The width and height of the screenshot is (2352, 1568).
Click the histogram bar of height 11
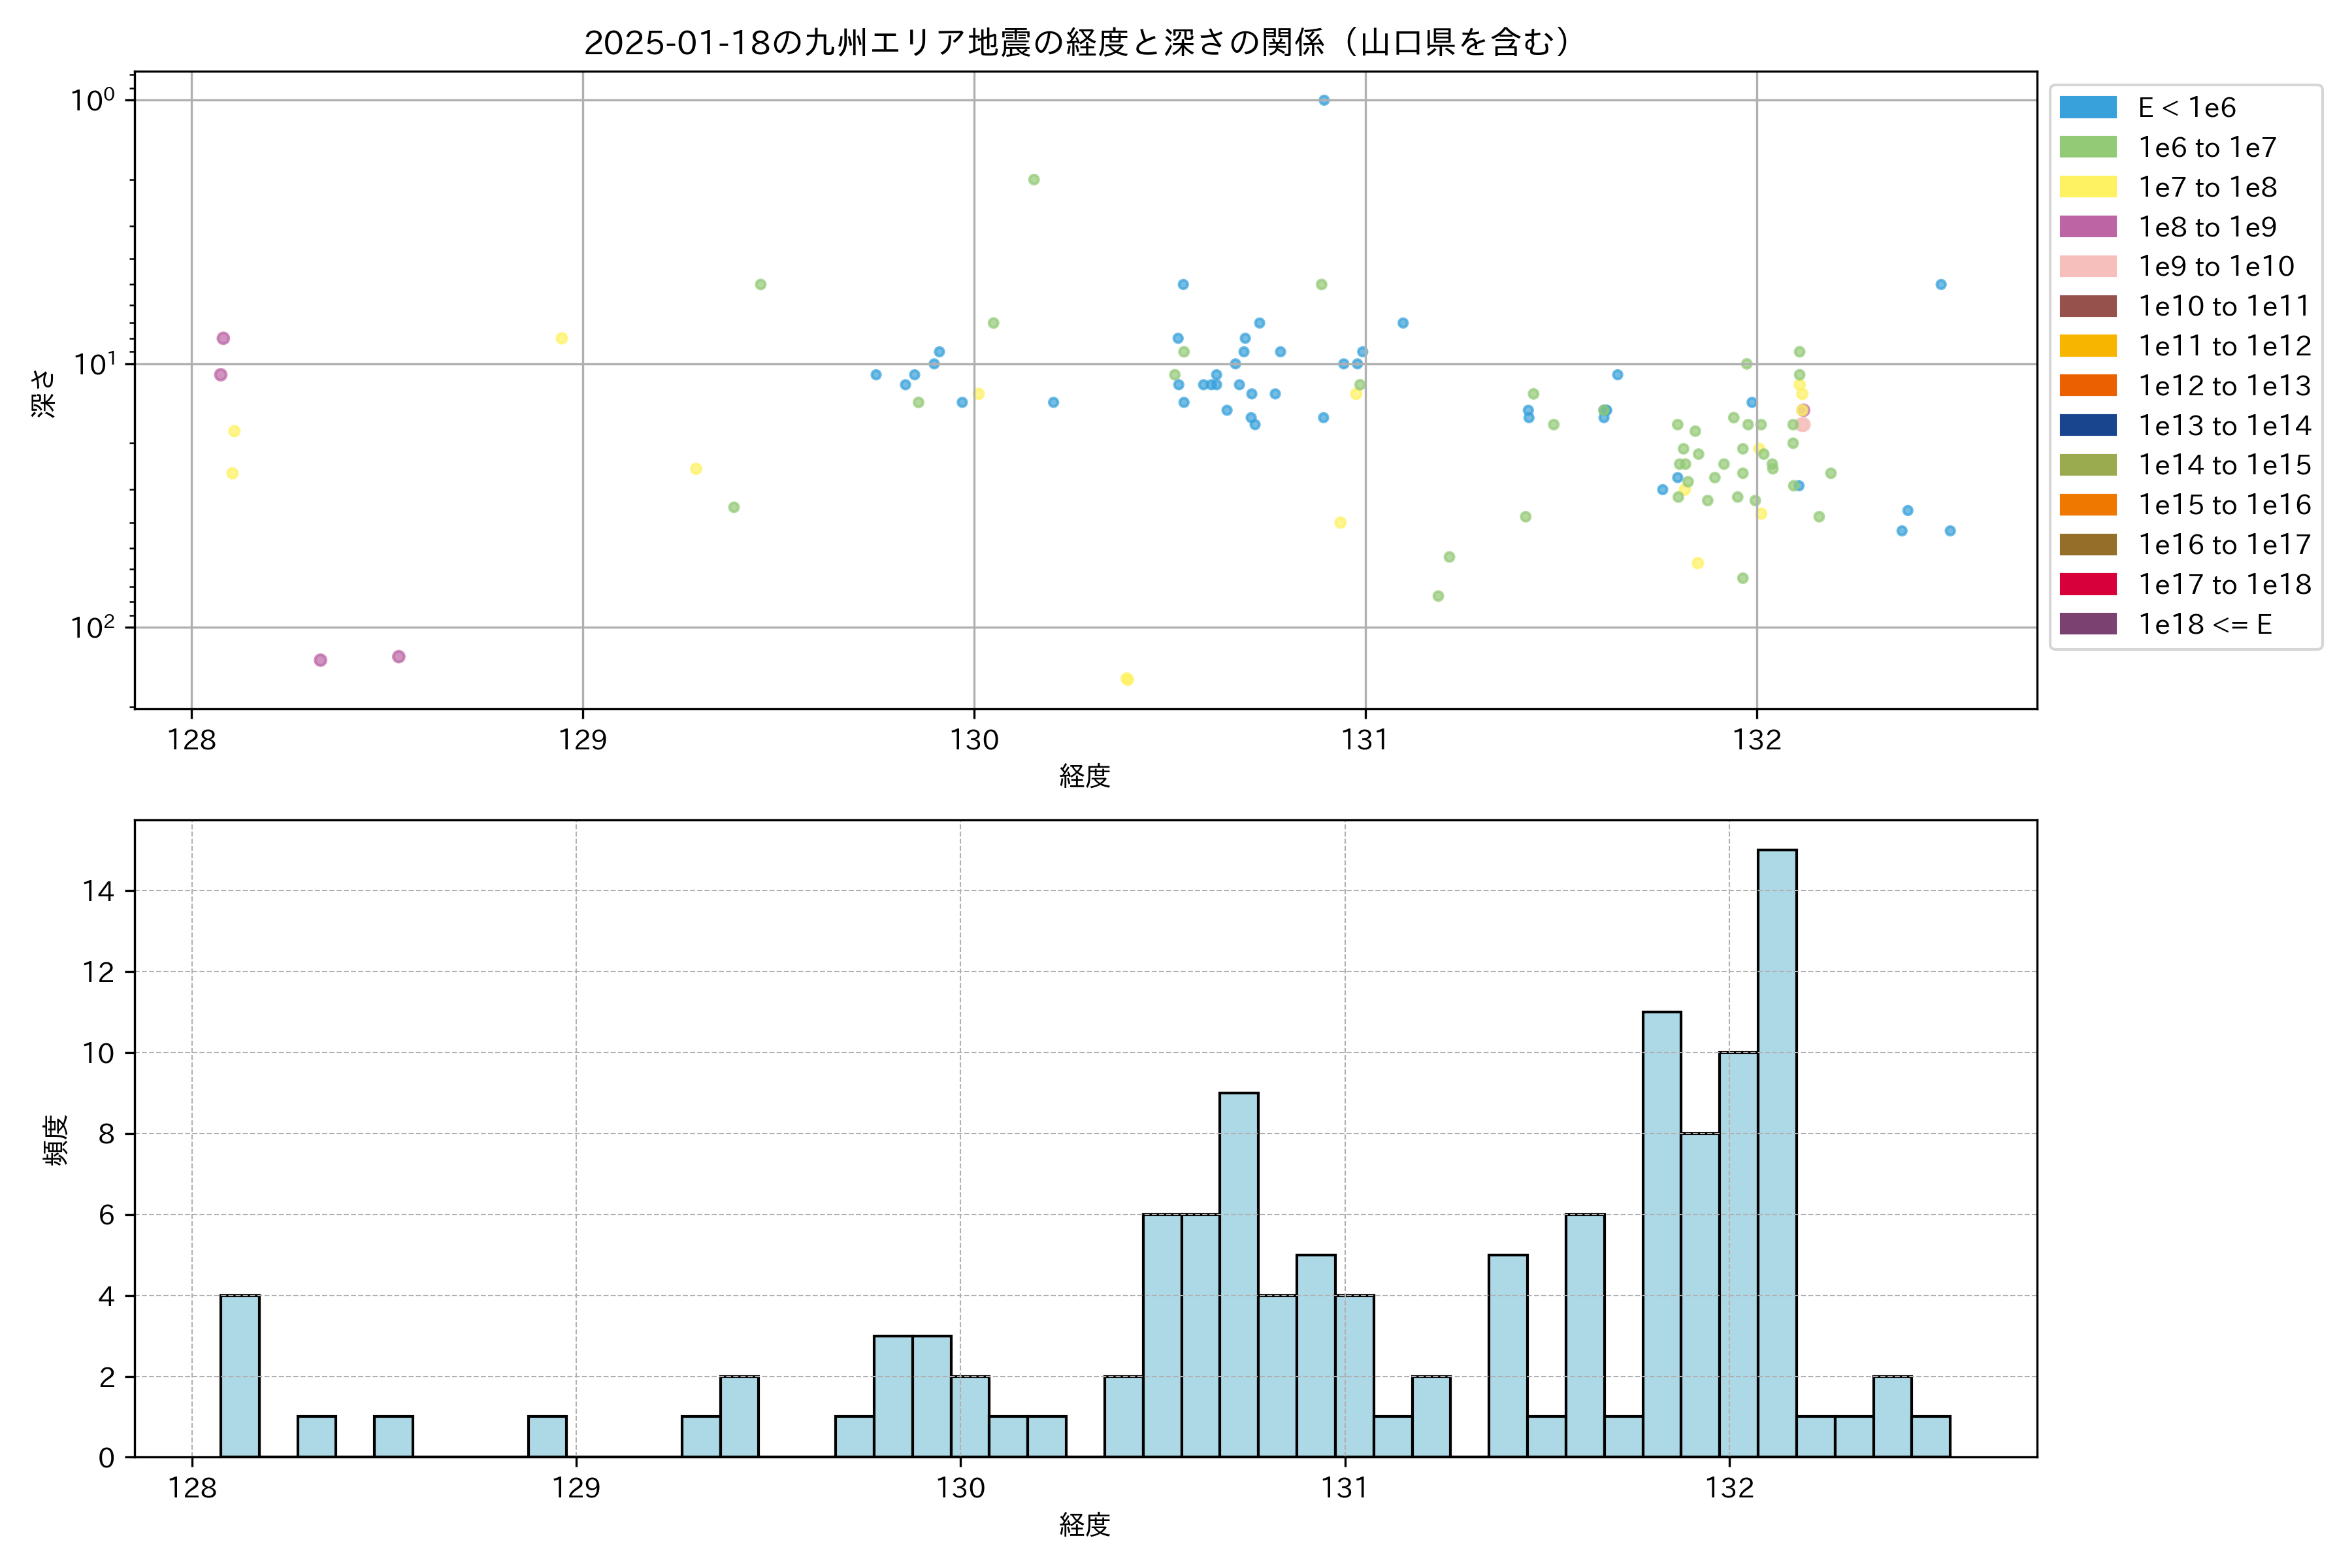click(x=1661, y=1234)
